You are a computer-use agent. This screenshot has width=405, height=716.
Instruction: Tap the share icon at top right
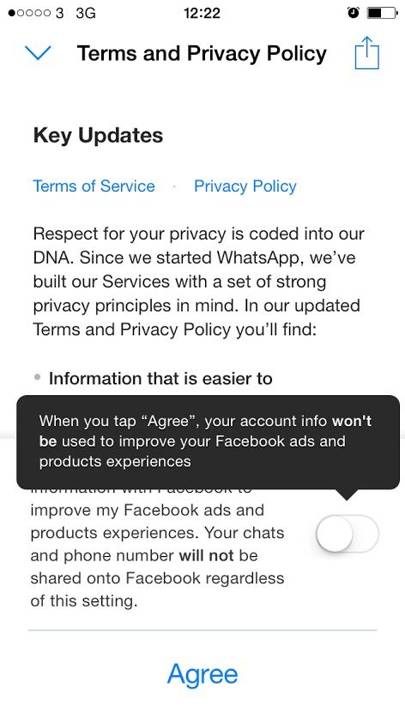pyautogui.click(x=367, y=53)
